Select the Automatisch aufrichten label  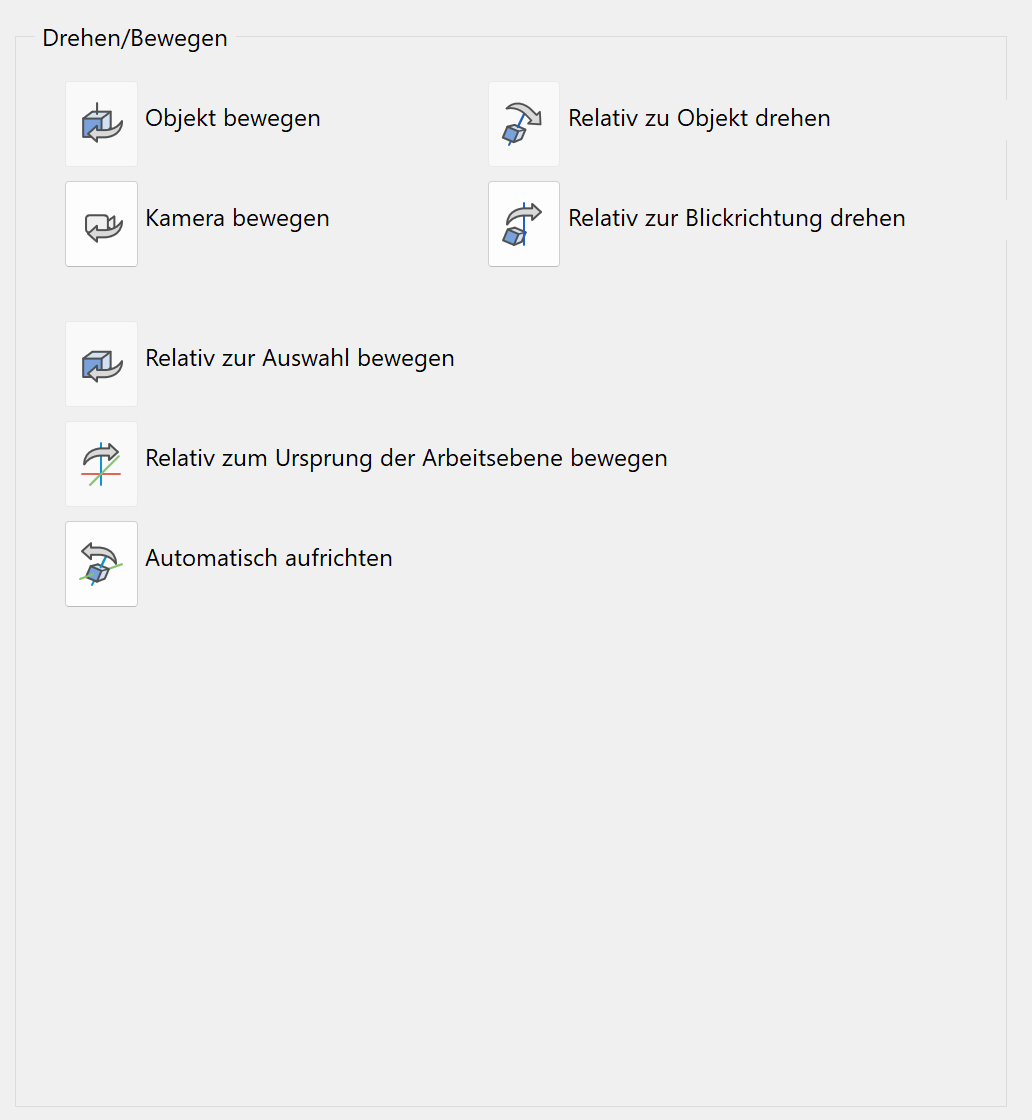pos(268,558)
